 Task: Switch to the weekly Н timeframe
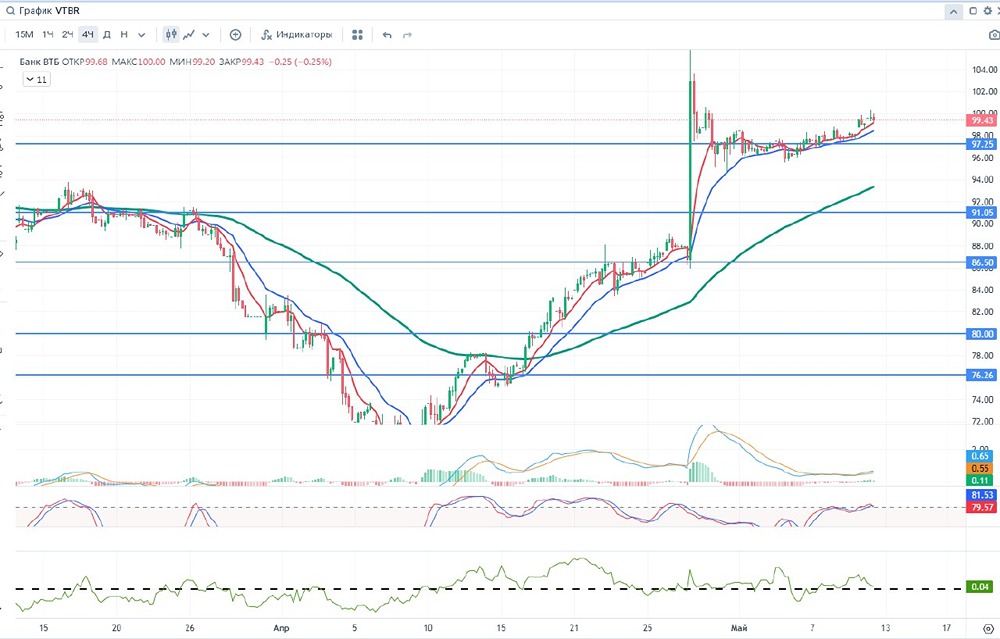(x=124, y=34)
